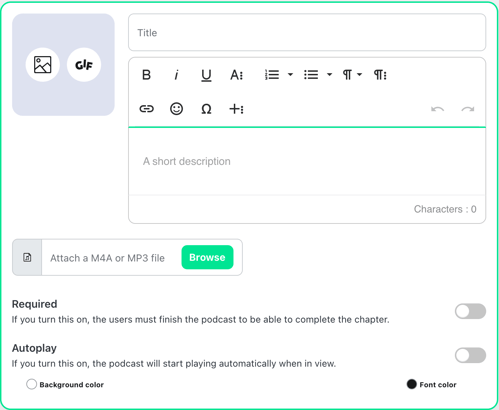This screenshot has width=499, height=410.
Task: Click the redo arrow
Action: tap(468, 109)
